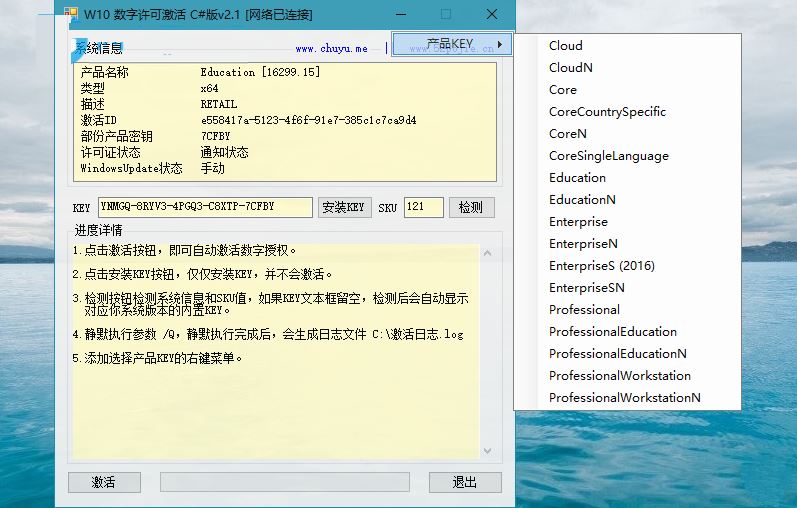
Task: Click instruction line 1 about 激活按钮
Action: (184, 250)
